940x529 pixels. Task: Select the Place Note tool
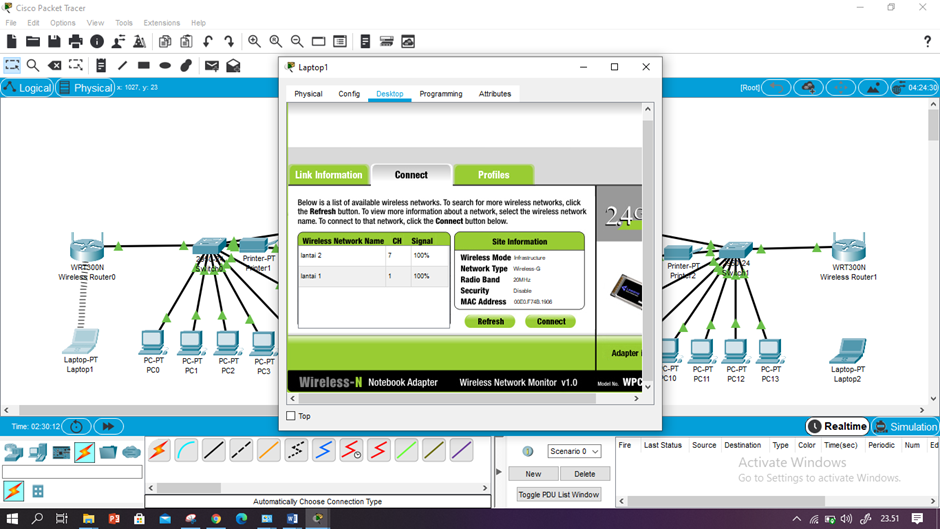101,65
